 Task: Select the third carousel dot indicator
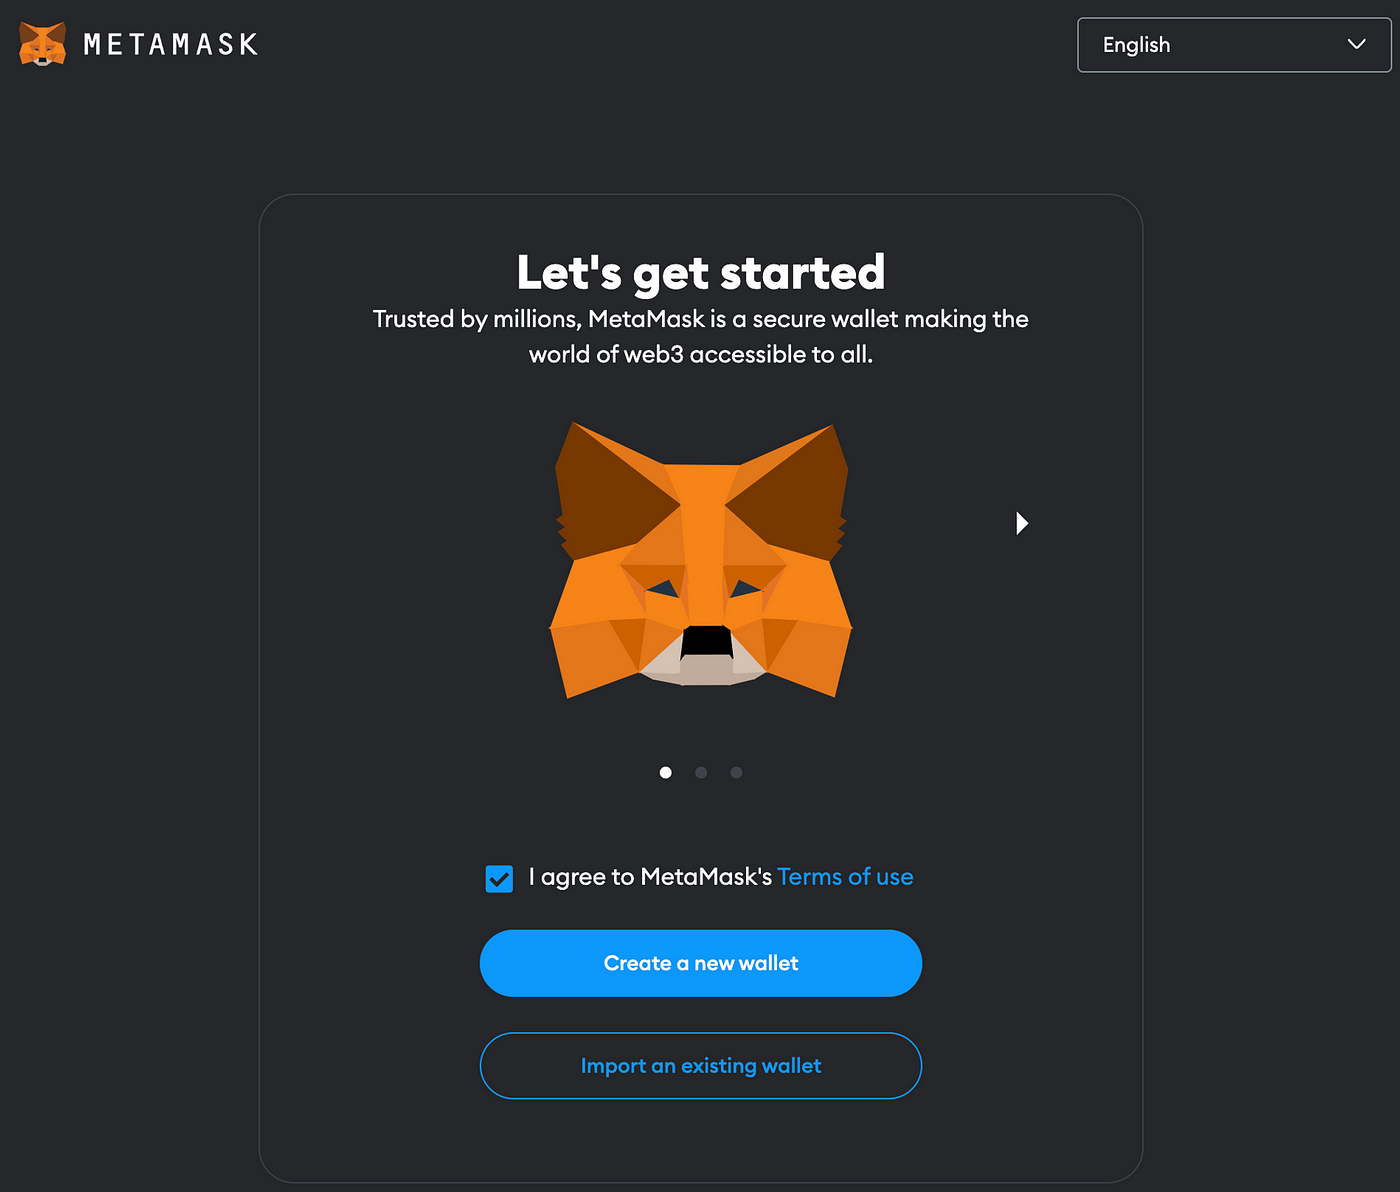coord(737,772)
